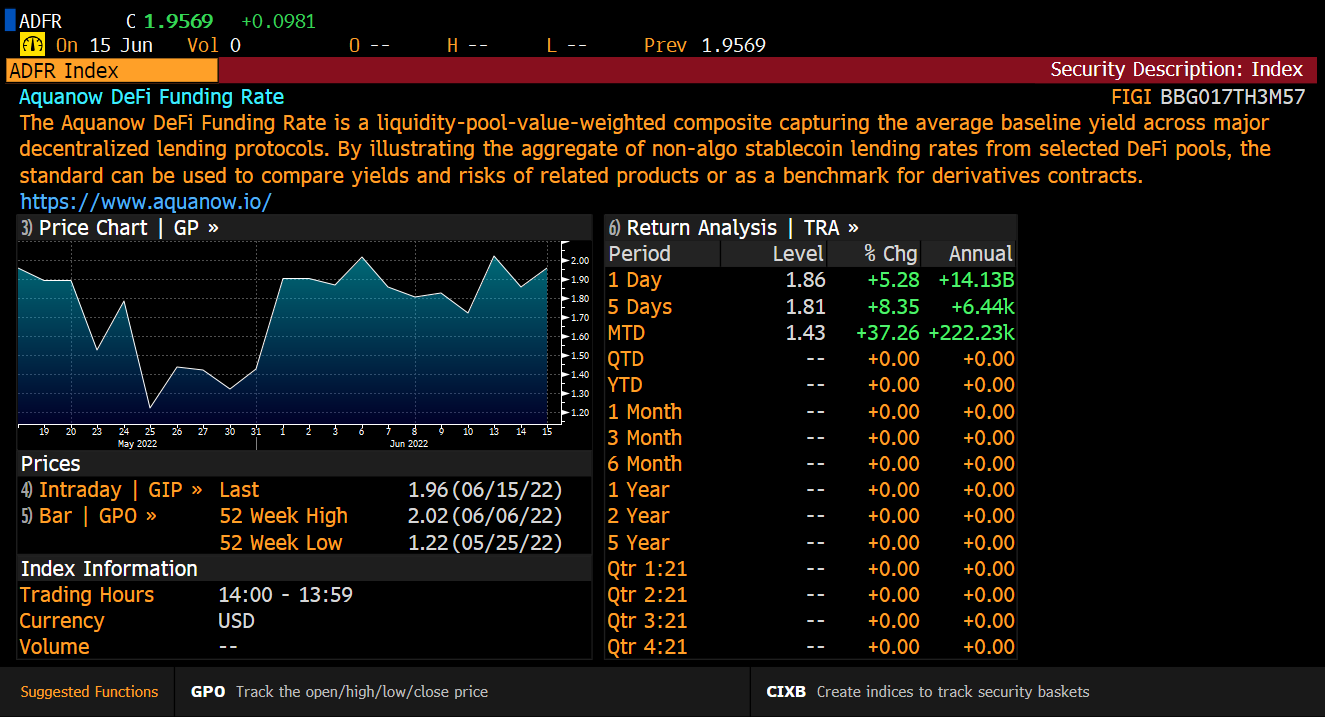Click the Trading Hours label
Screen dimensions: 1325x717
87,595
